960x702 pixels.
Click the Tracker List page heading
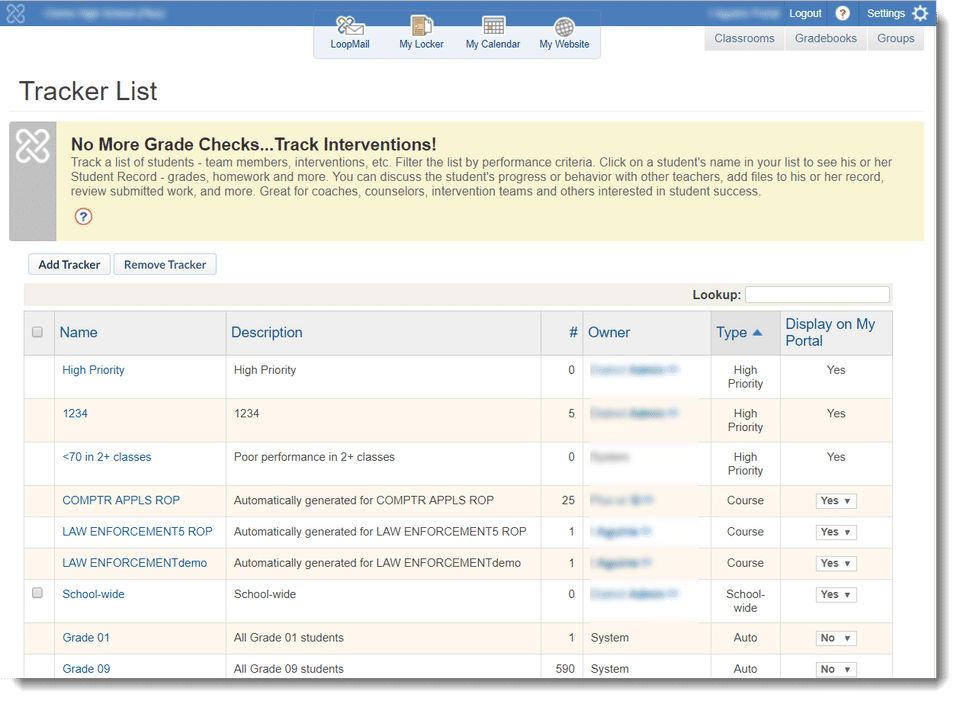(x=88, y=91)
